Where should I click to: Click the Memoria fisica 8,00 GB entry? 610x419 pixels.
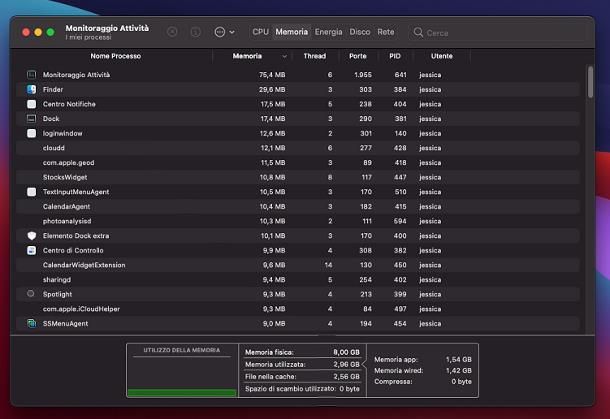point(302,352)
